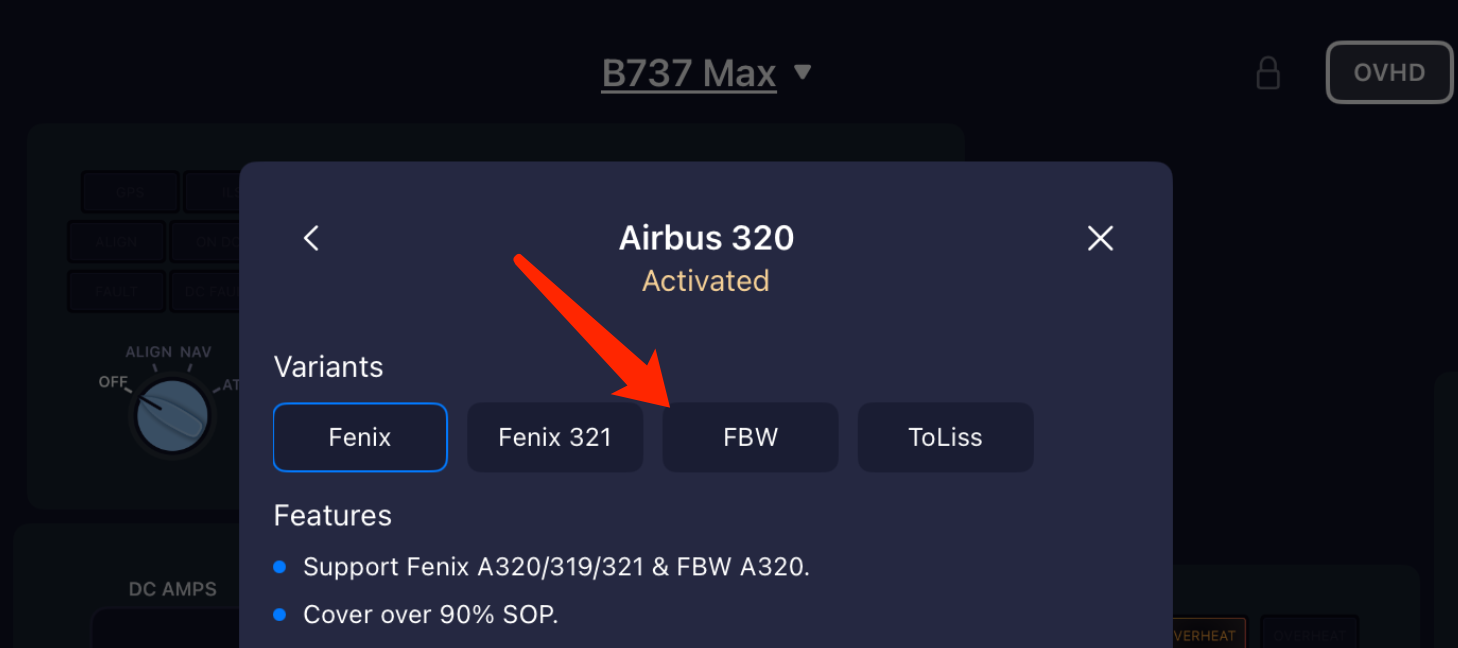Switch to the FBW variant
Screen dimensions: 1458x648
coord(750,437)
